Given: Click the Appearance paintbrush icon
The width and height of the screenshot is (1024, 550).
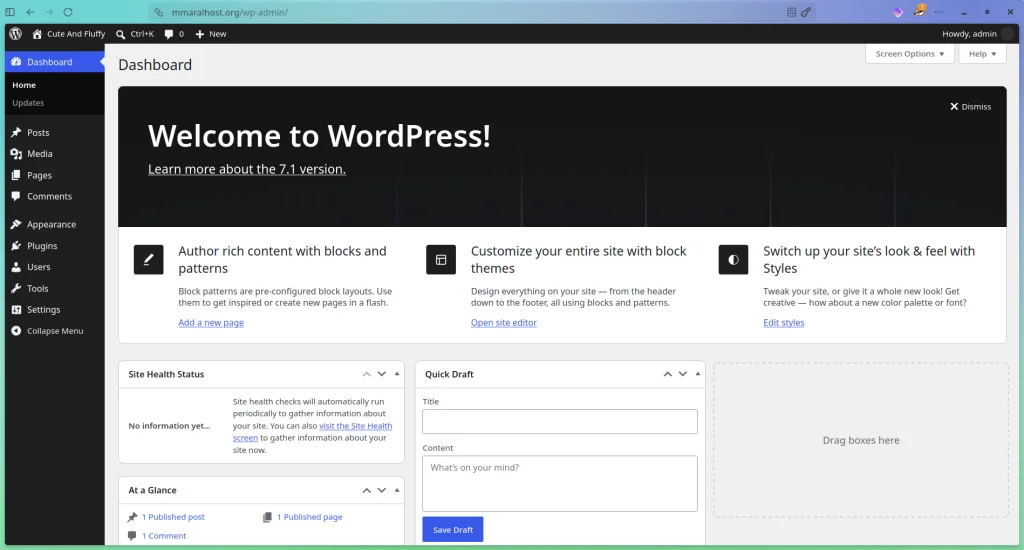Looking at the screenshot, I should pos(16,224).
